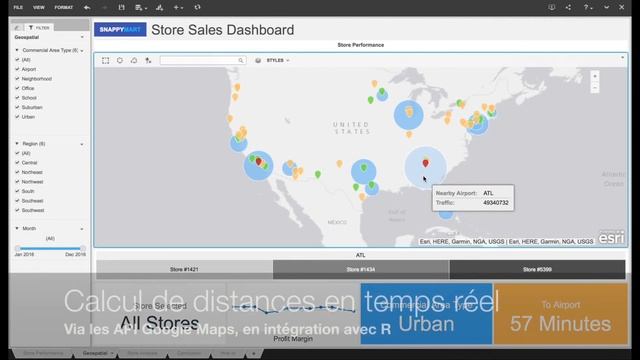Select the circle selection map tool

(x=120, y=60)
